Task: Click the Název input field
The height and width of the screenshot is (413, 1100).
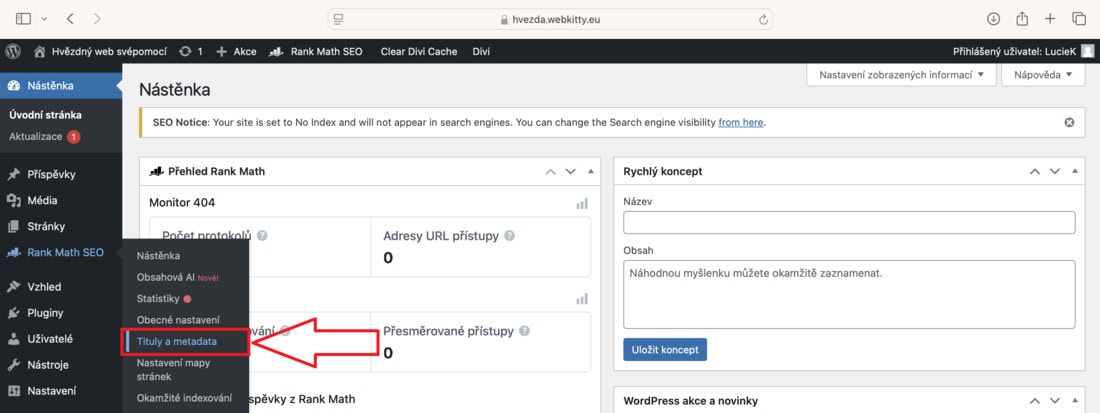Action: coord(849,222)
